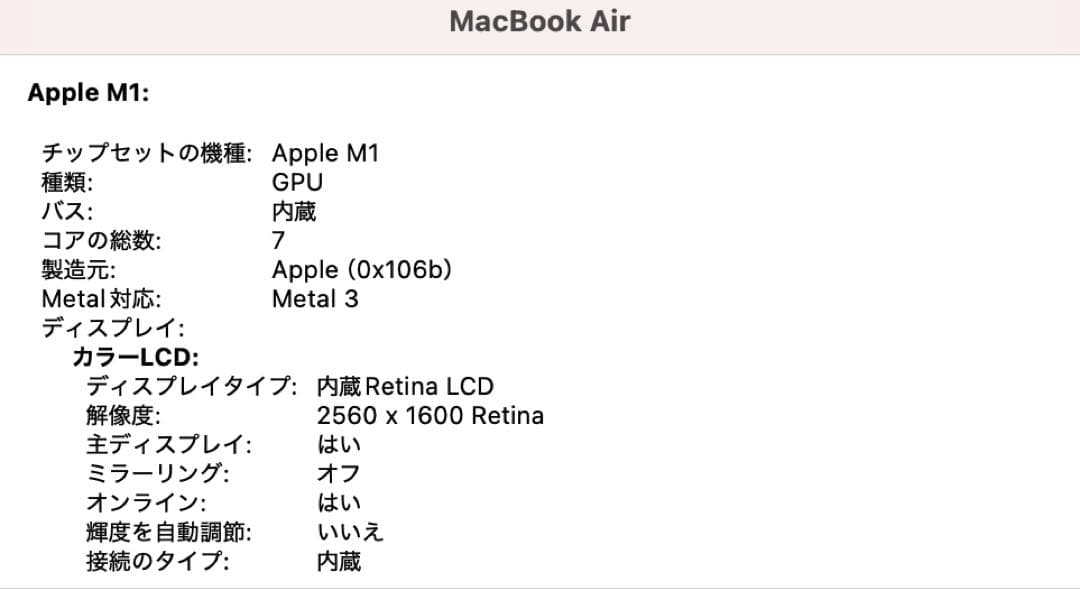Click the 製造元 Apple (0x106b) value
The width and height of the screenshot is (1080, 589).
(x=360, y=269)
